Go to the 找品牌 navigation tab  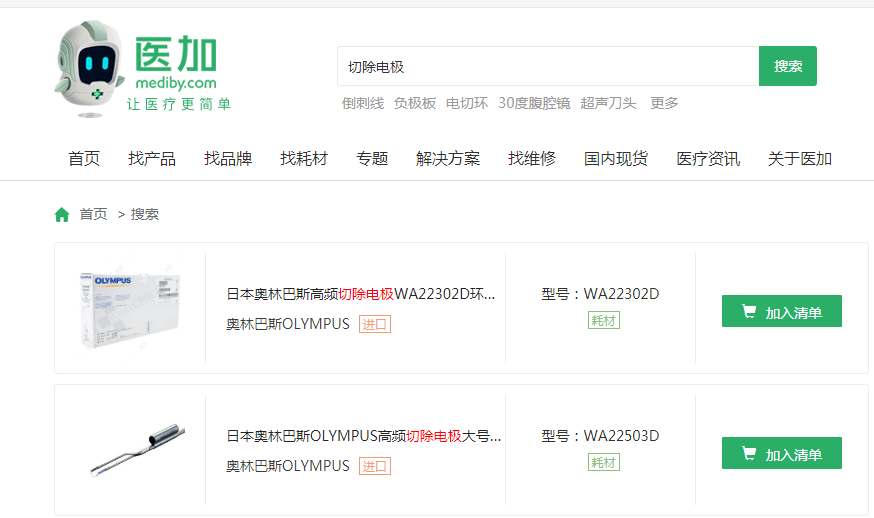tap(228, 159)
